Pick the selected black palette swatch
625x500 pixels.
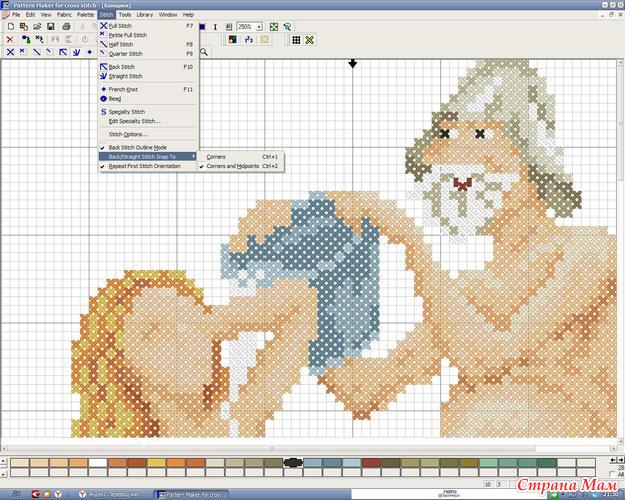pyautogui.click(x=293, y=463)
